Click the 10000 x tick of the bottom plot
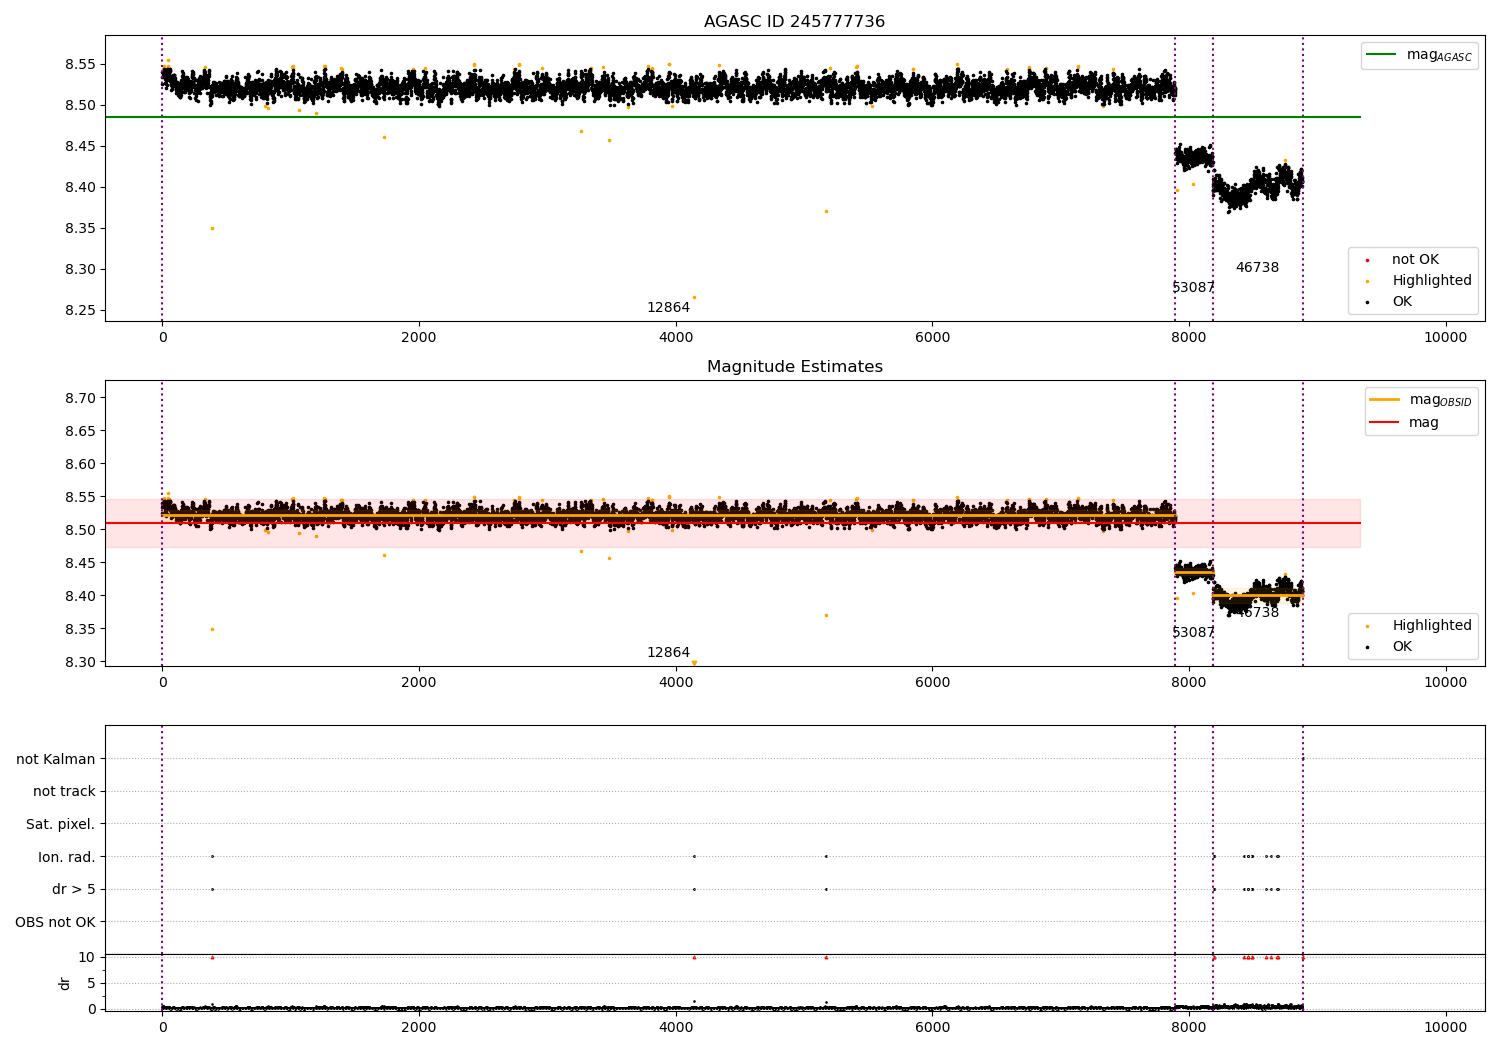Viewport: 1500px width, 1050px height. 1445,1027
